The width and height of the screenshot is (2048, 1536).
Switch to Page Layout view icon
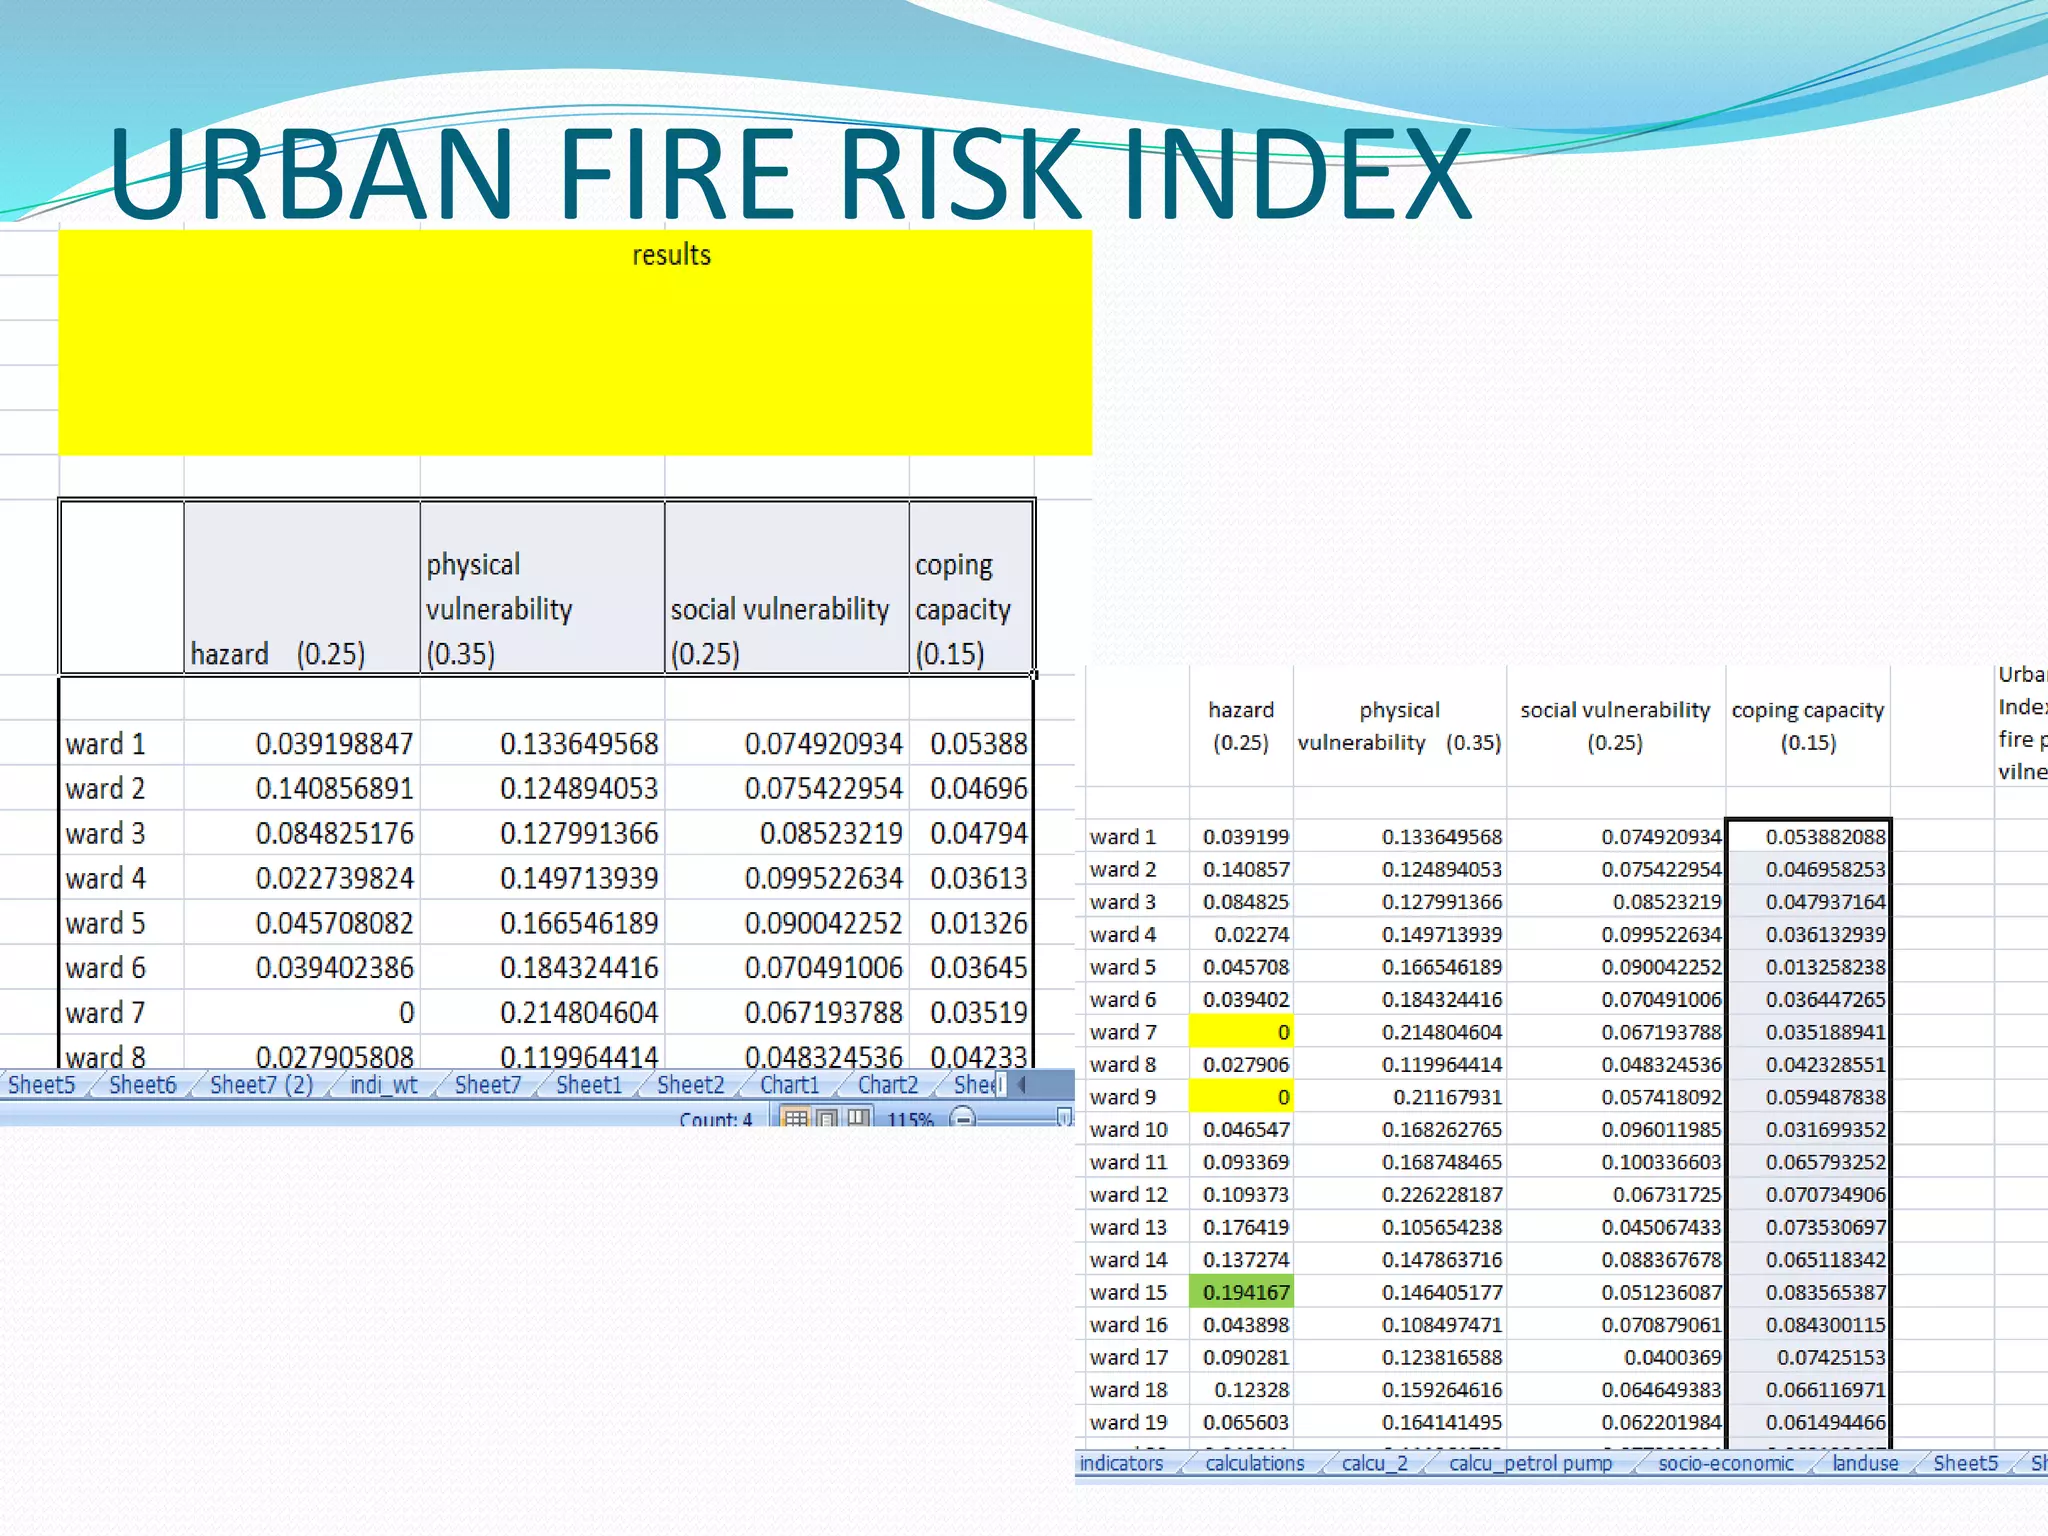[827, 1117]
